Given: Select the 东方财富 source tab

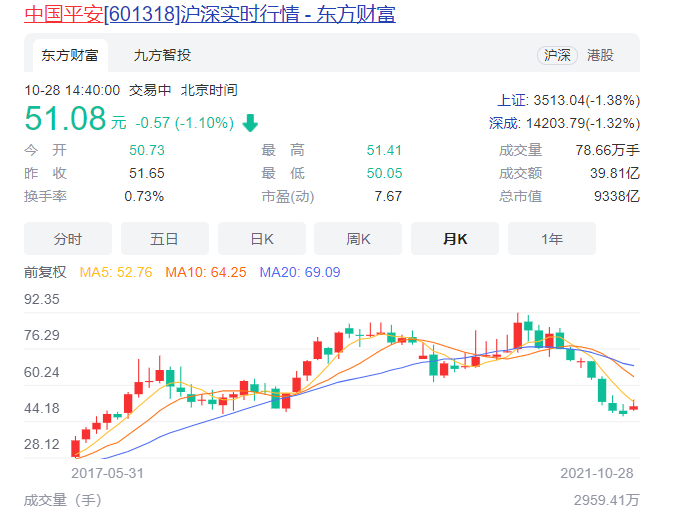Looking at the screenshot, I should [x=70, y=55].
